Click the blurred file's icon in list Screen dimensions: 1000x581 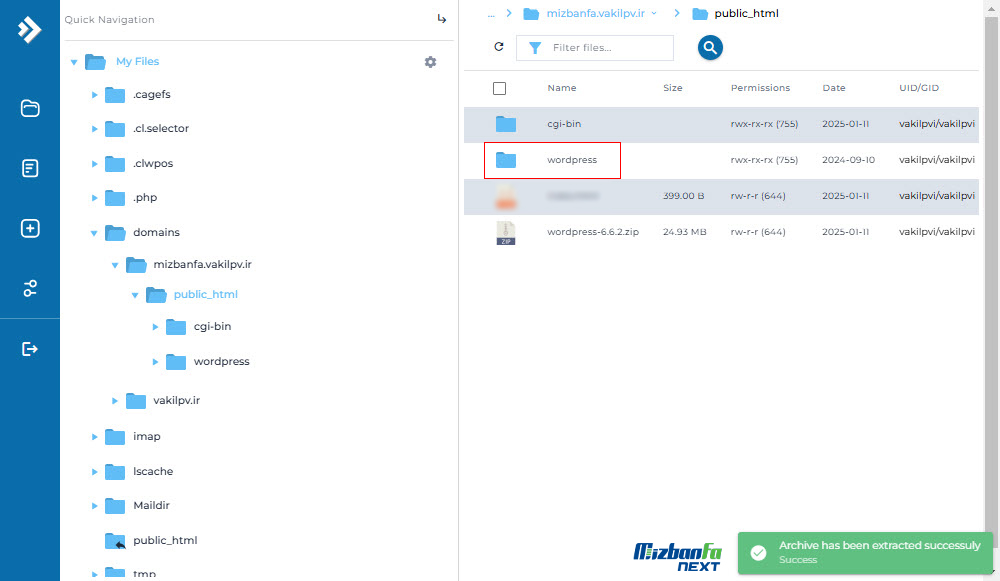[506, 196]
